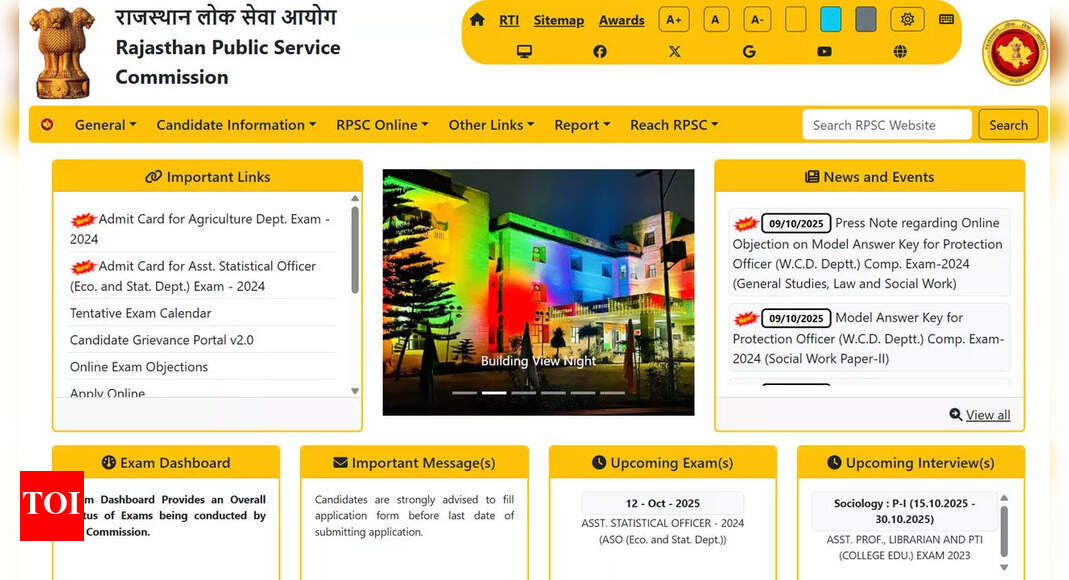Click the Search RPSC Website input field
Image resolution: width=1069 pixels, height=580 pixels.
pos(886,124)
